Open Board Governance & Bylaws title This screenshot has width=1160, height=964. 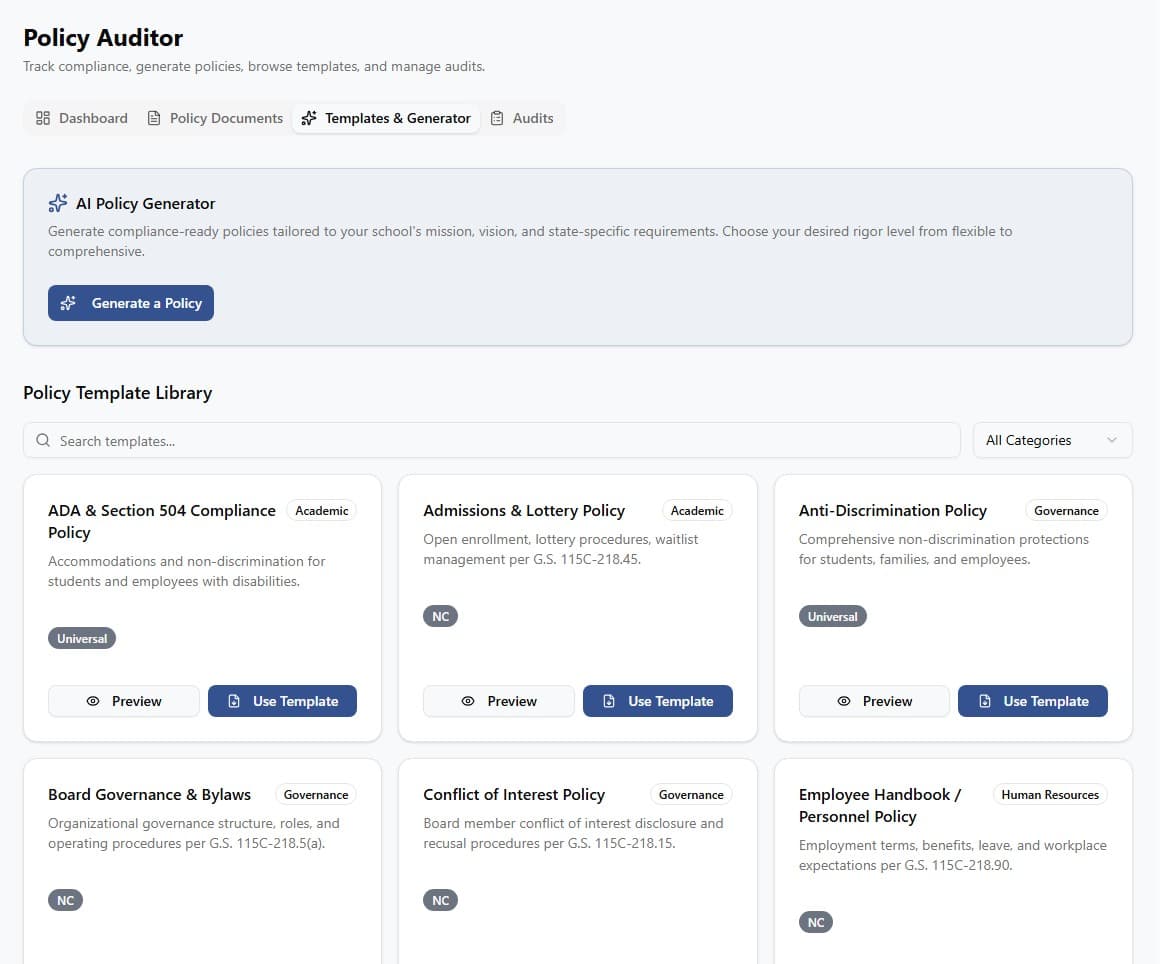[149, 795]
